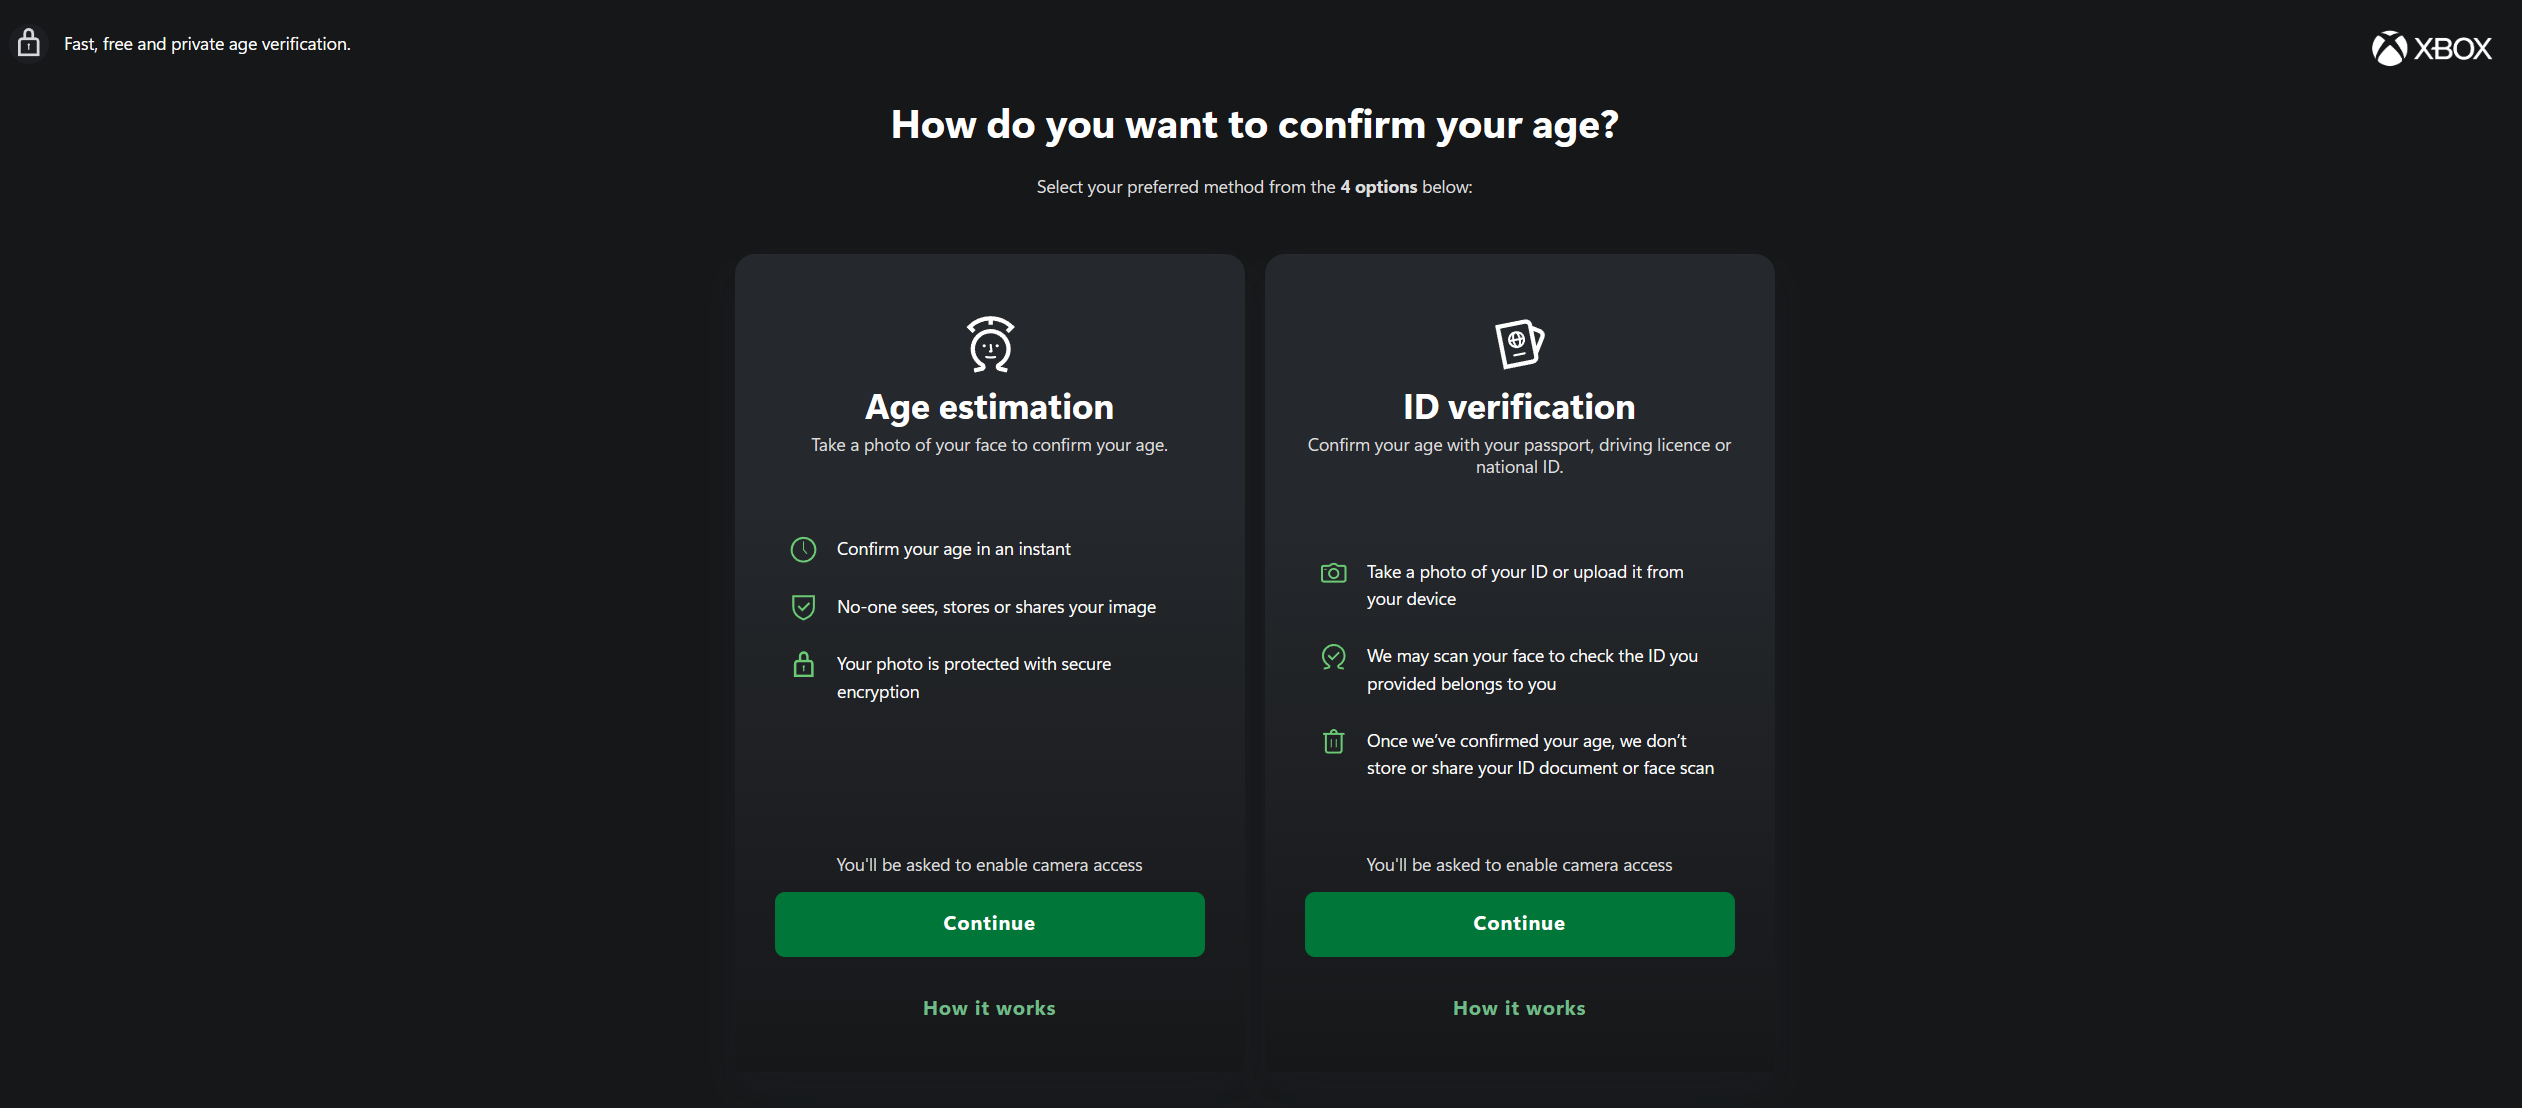Select the ID verification heading
The height and width of the screenshot is (1108, 2522).
click(1519, 407)
